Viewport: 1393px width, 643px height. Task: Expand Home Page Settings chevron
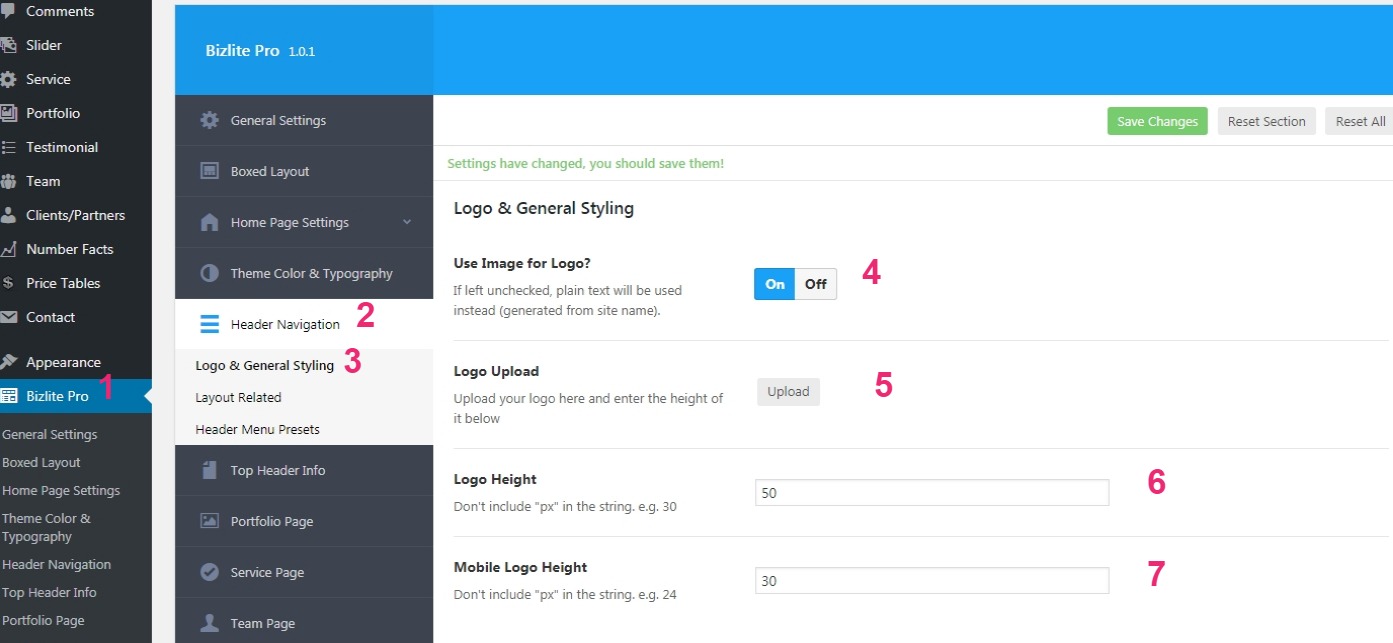pos(407,222)
